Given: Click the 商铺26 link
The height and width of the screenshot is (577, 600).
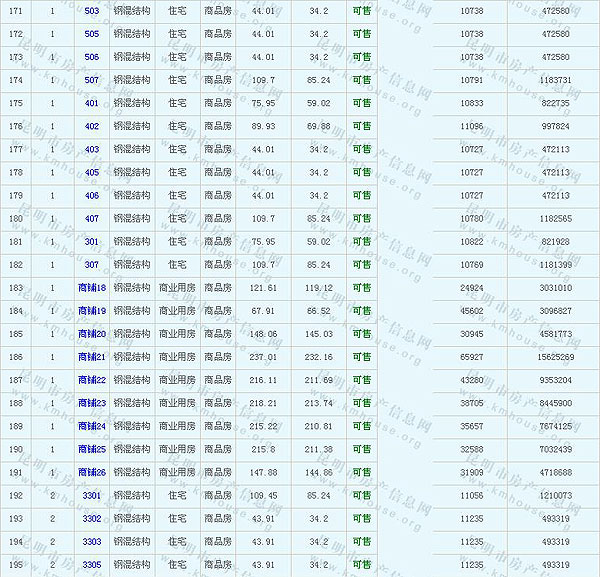Looking at the screenshot, I should 91,472.
